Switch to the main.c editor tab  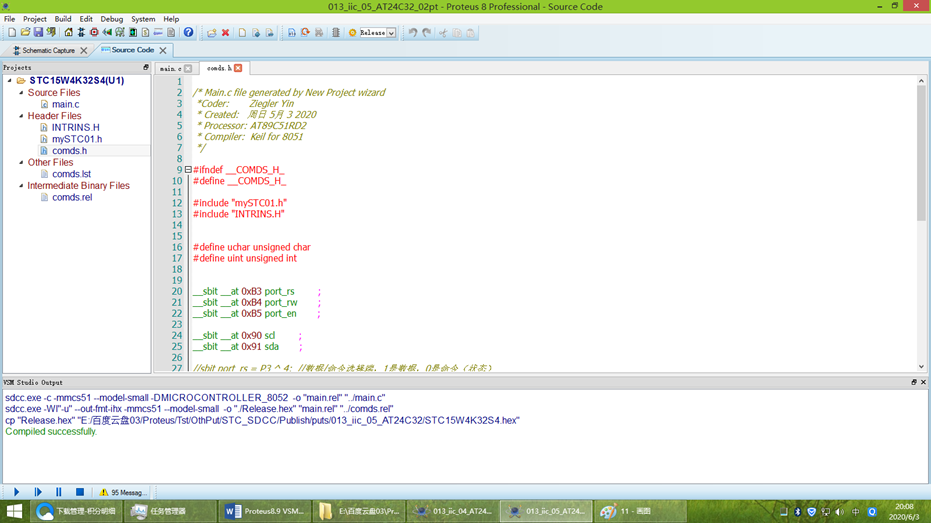coord(170,69)
